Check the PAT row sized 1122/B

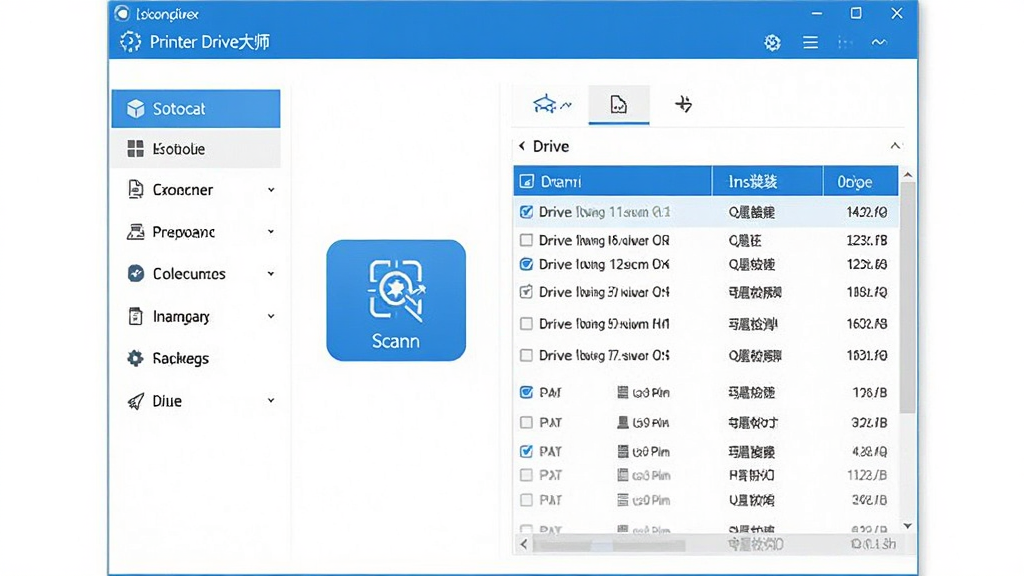tap(526, 475)
